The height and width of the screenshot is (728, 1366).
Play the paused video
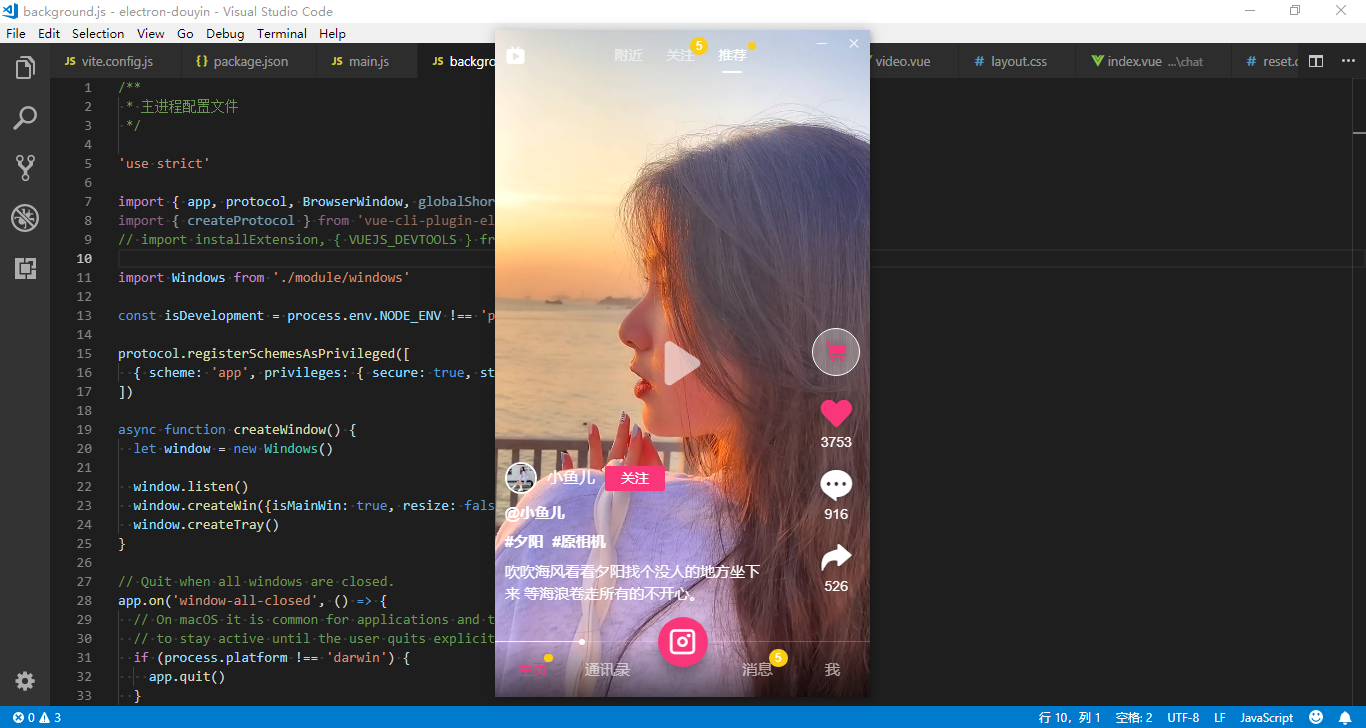point(682,364)
